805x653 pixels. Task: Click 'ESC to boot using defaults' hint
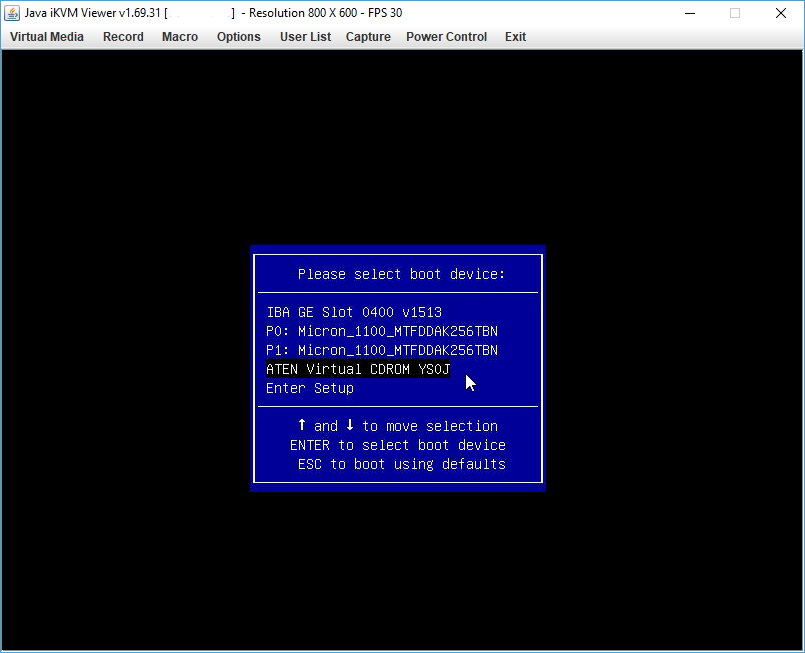[x=401, y=464]
